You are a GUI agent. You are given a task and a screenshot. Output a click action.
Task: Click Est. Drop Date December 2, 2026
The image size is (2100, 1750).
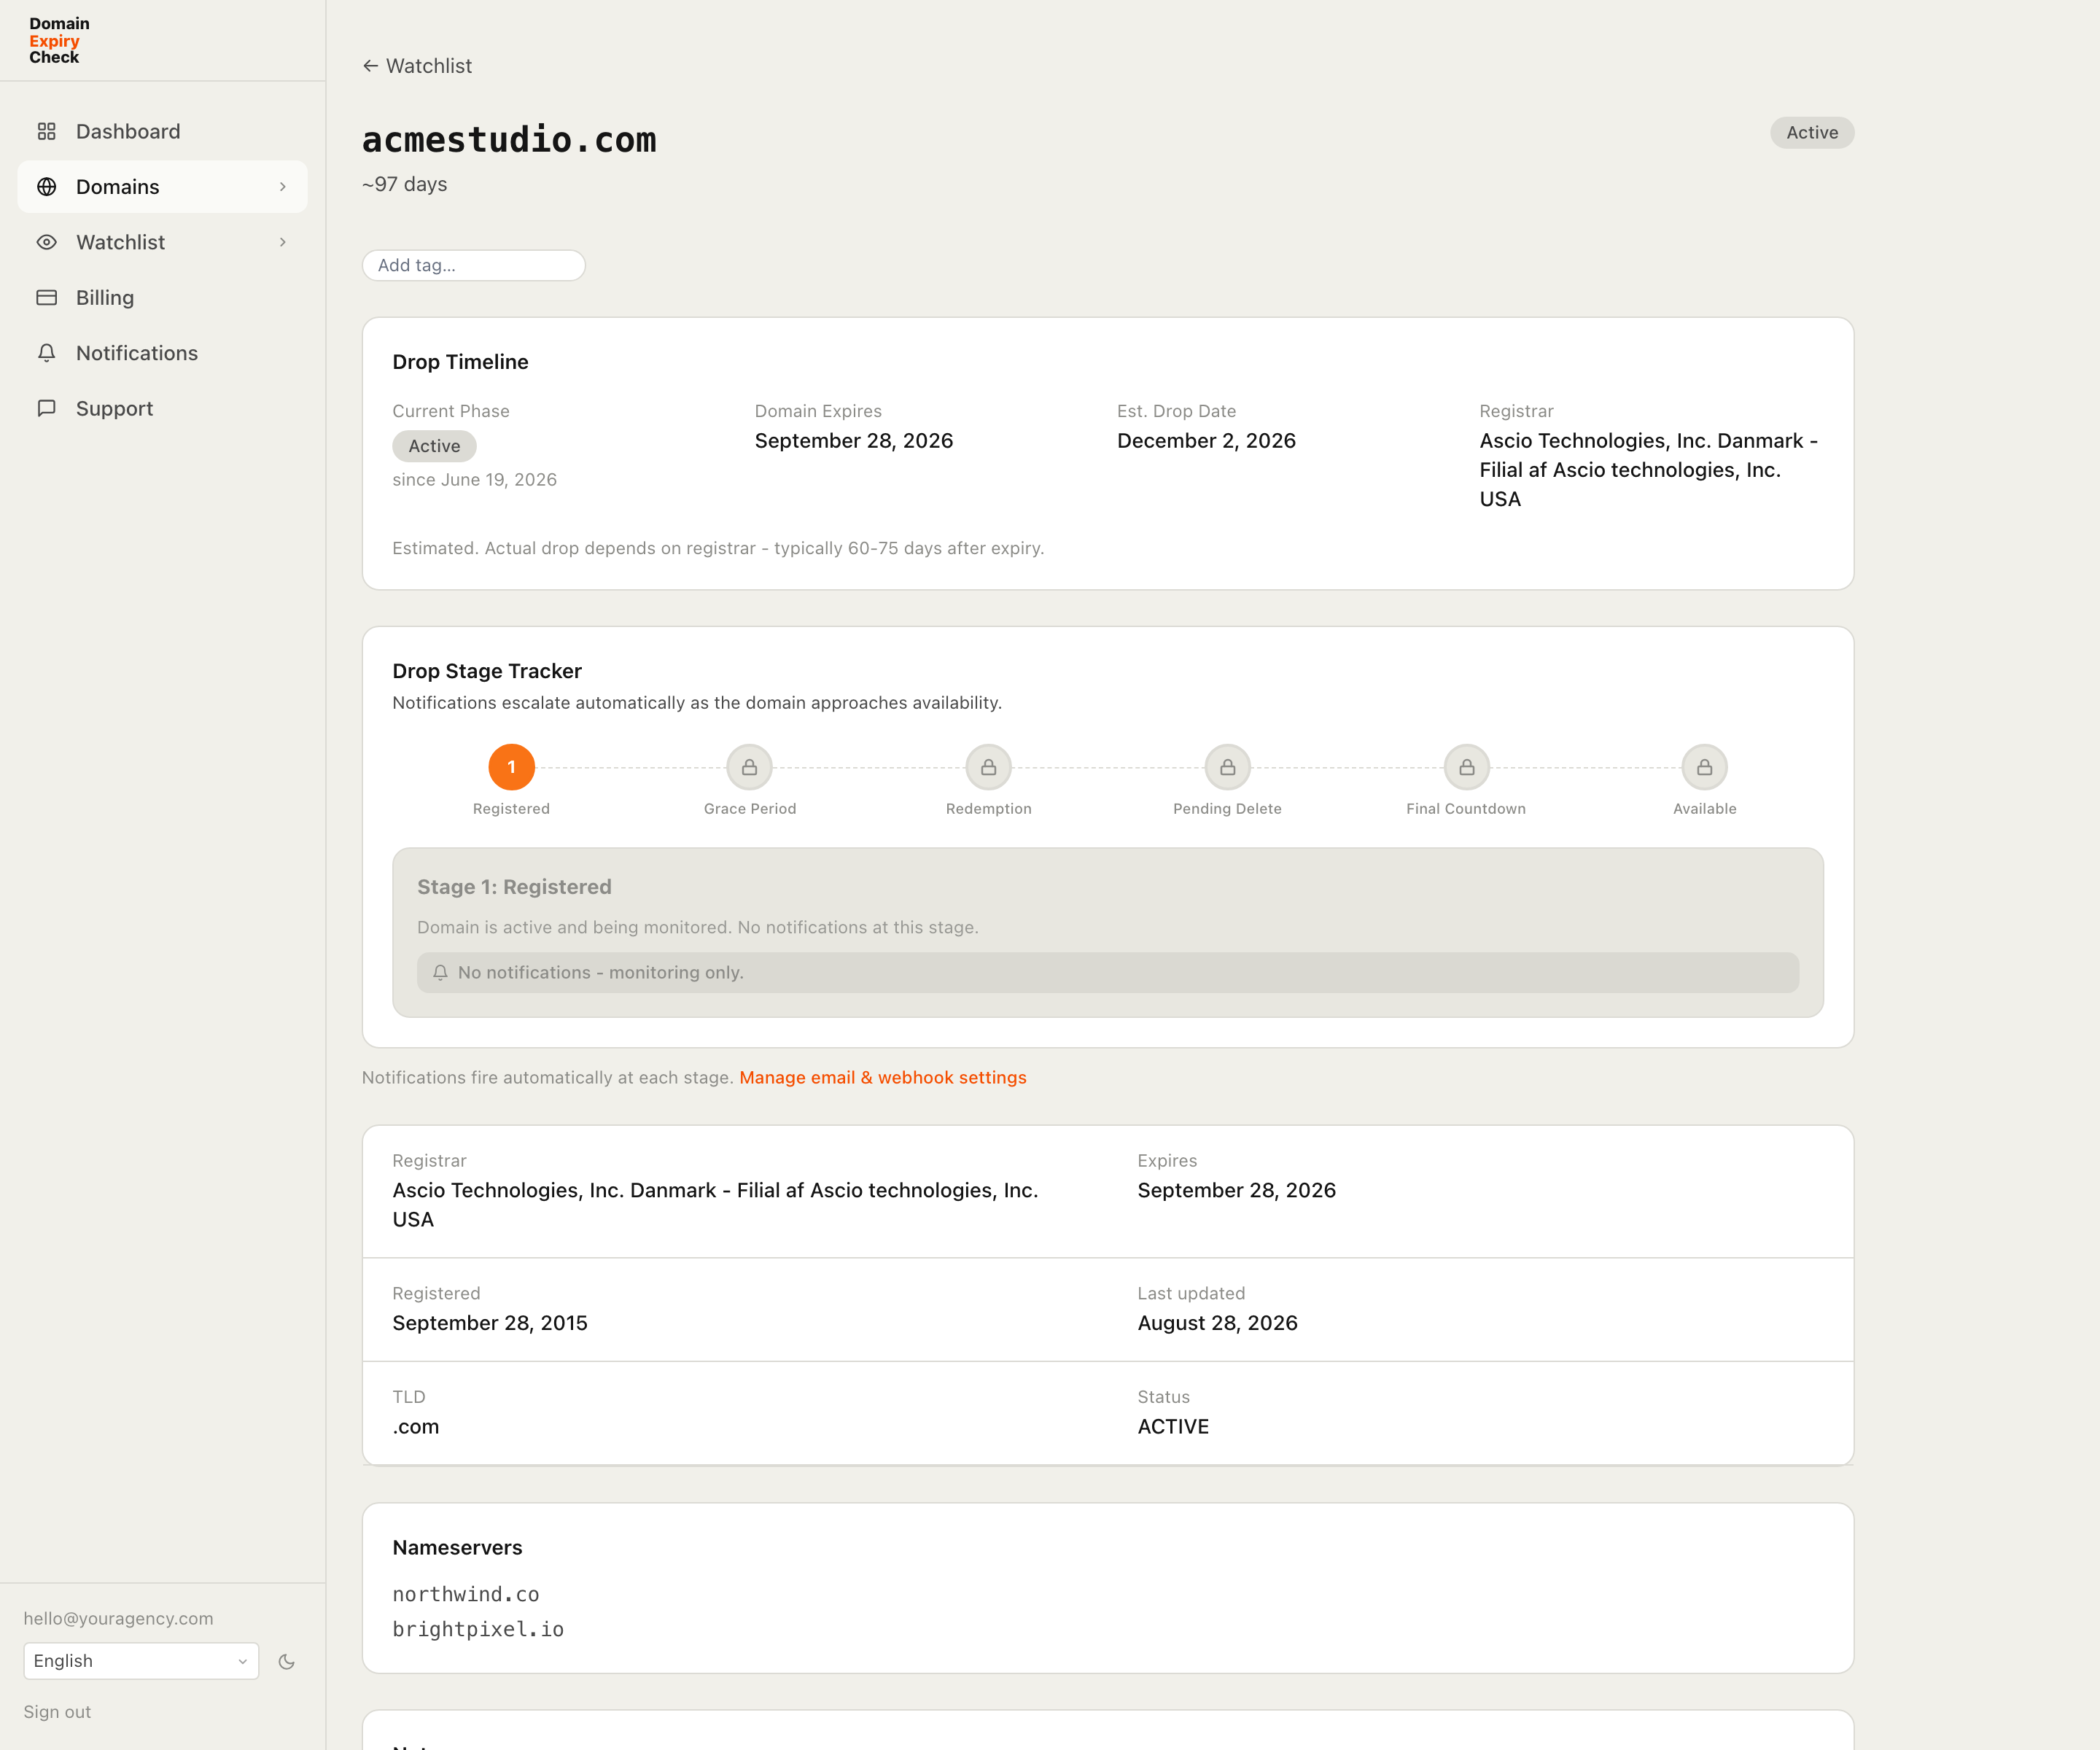click(x=1206, y=441)
